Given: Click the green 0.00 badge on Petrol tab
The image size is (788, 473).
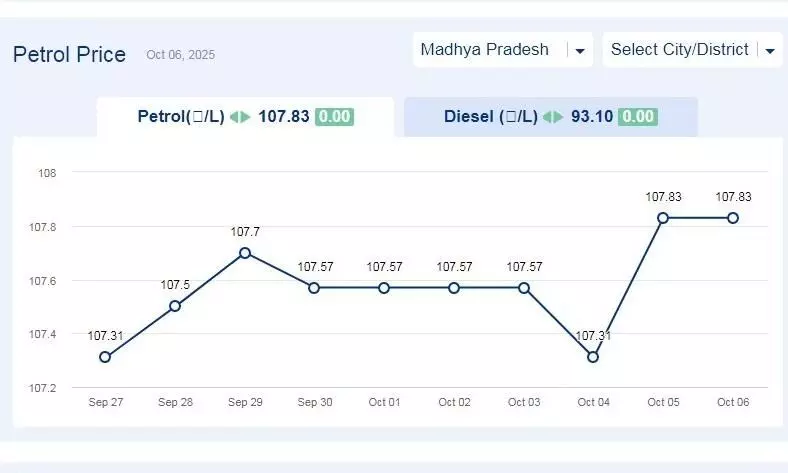Looking at the screenshot, I should [334, 117].
